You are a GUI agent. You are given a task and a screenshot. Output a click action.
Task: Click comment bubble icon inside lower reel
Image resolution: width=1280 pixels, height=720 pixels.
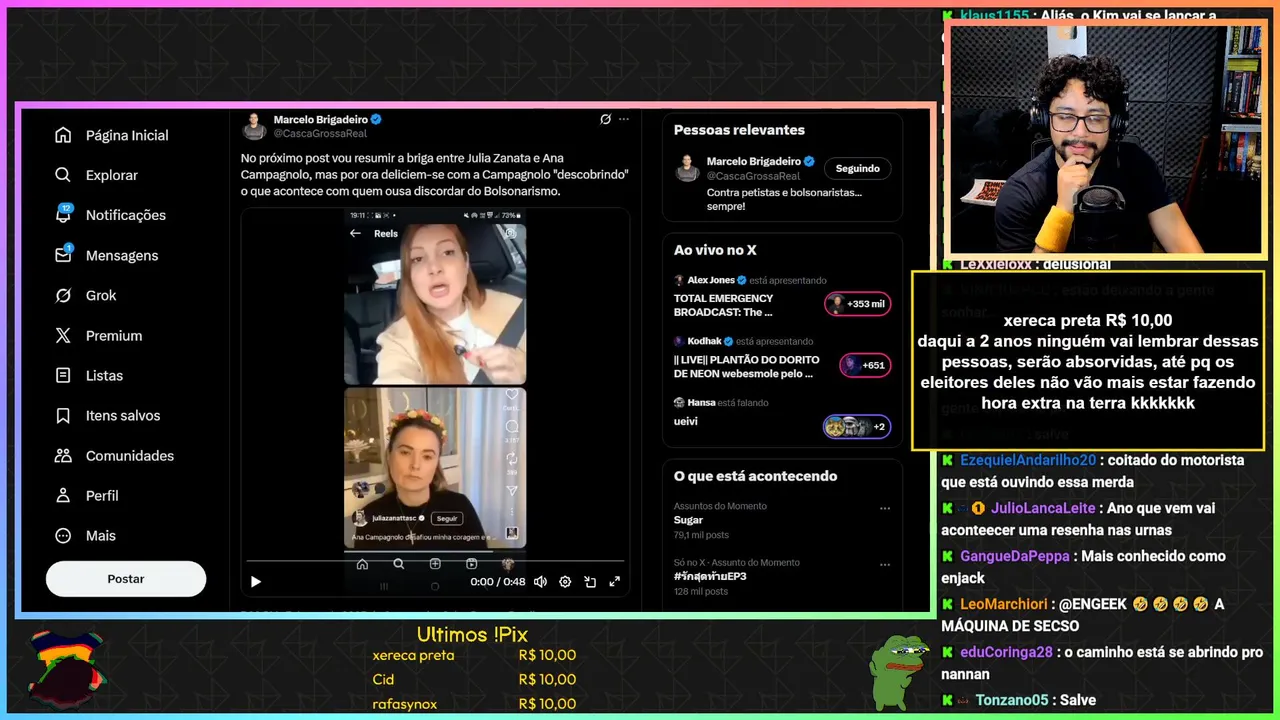[511, 426]
